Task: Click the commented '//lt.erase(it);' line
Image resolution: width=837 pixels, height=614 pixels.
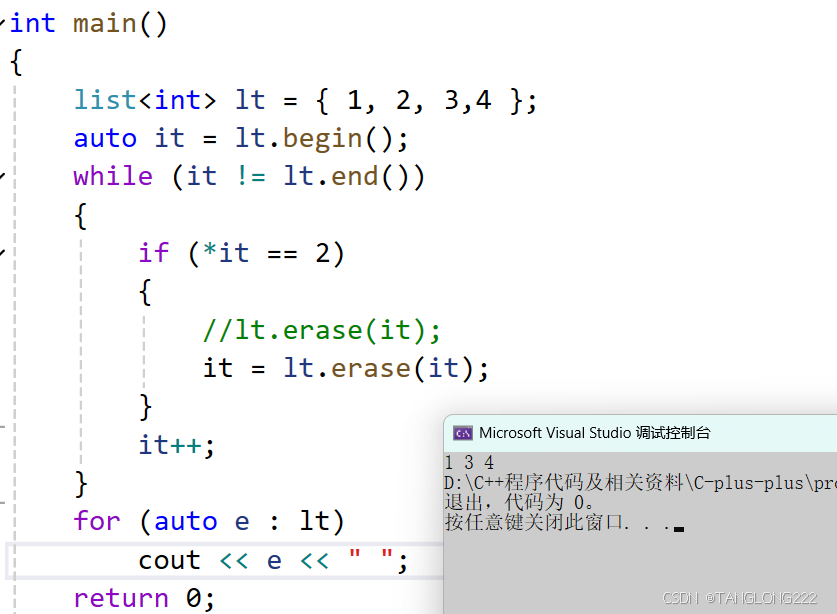Action: 322,330
